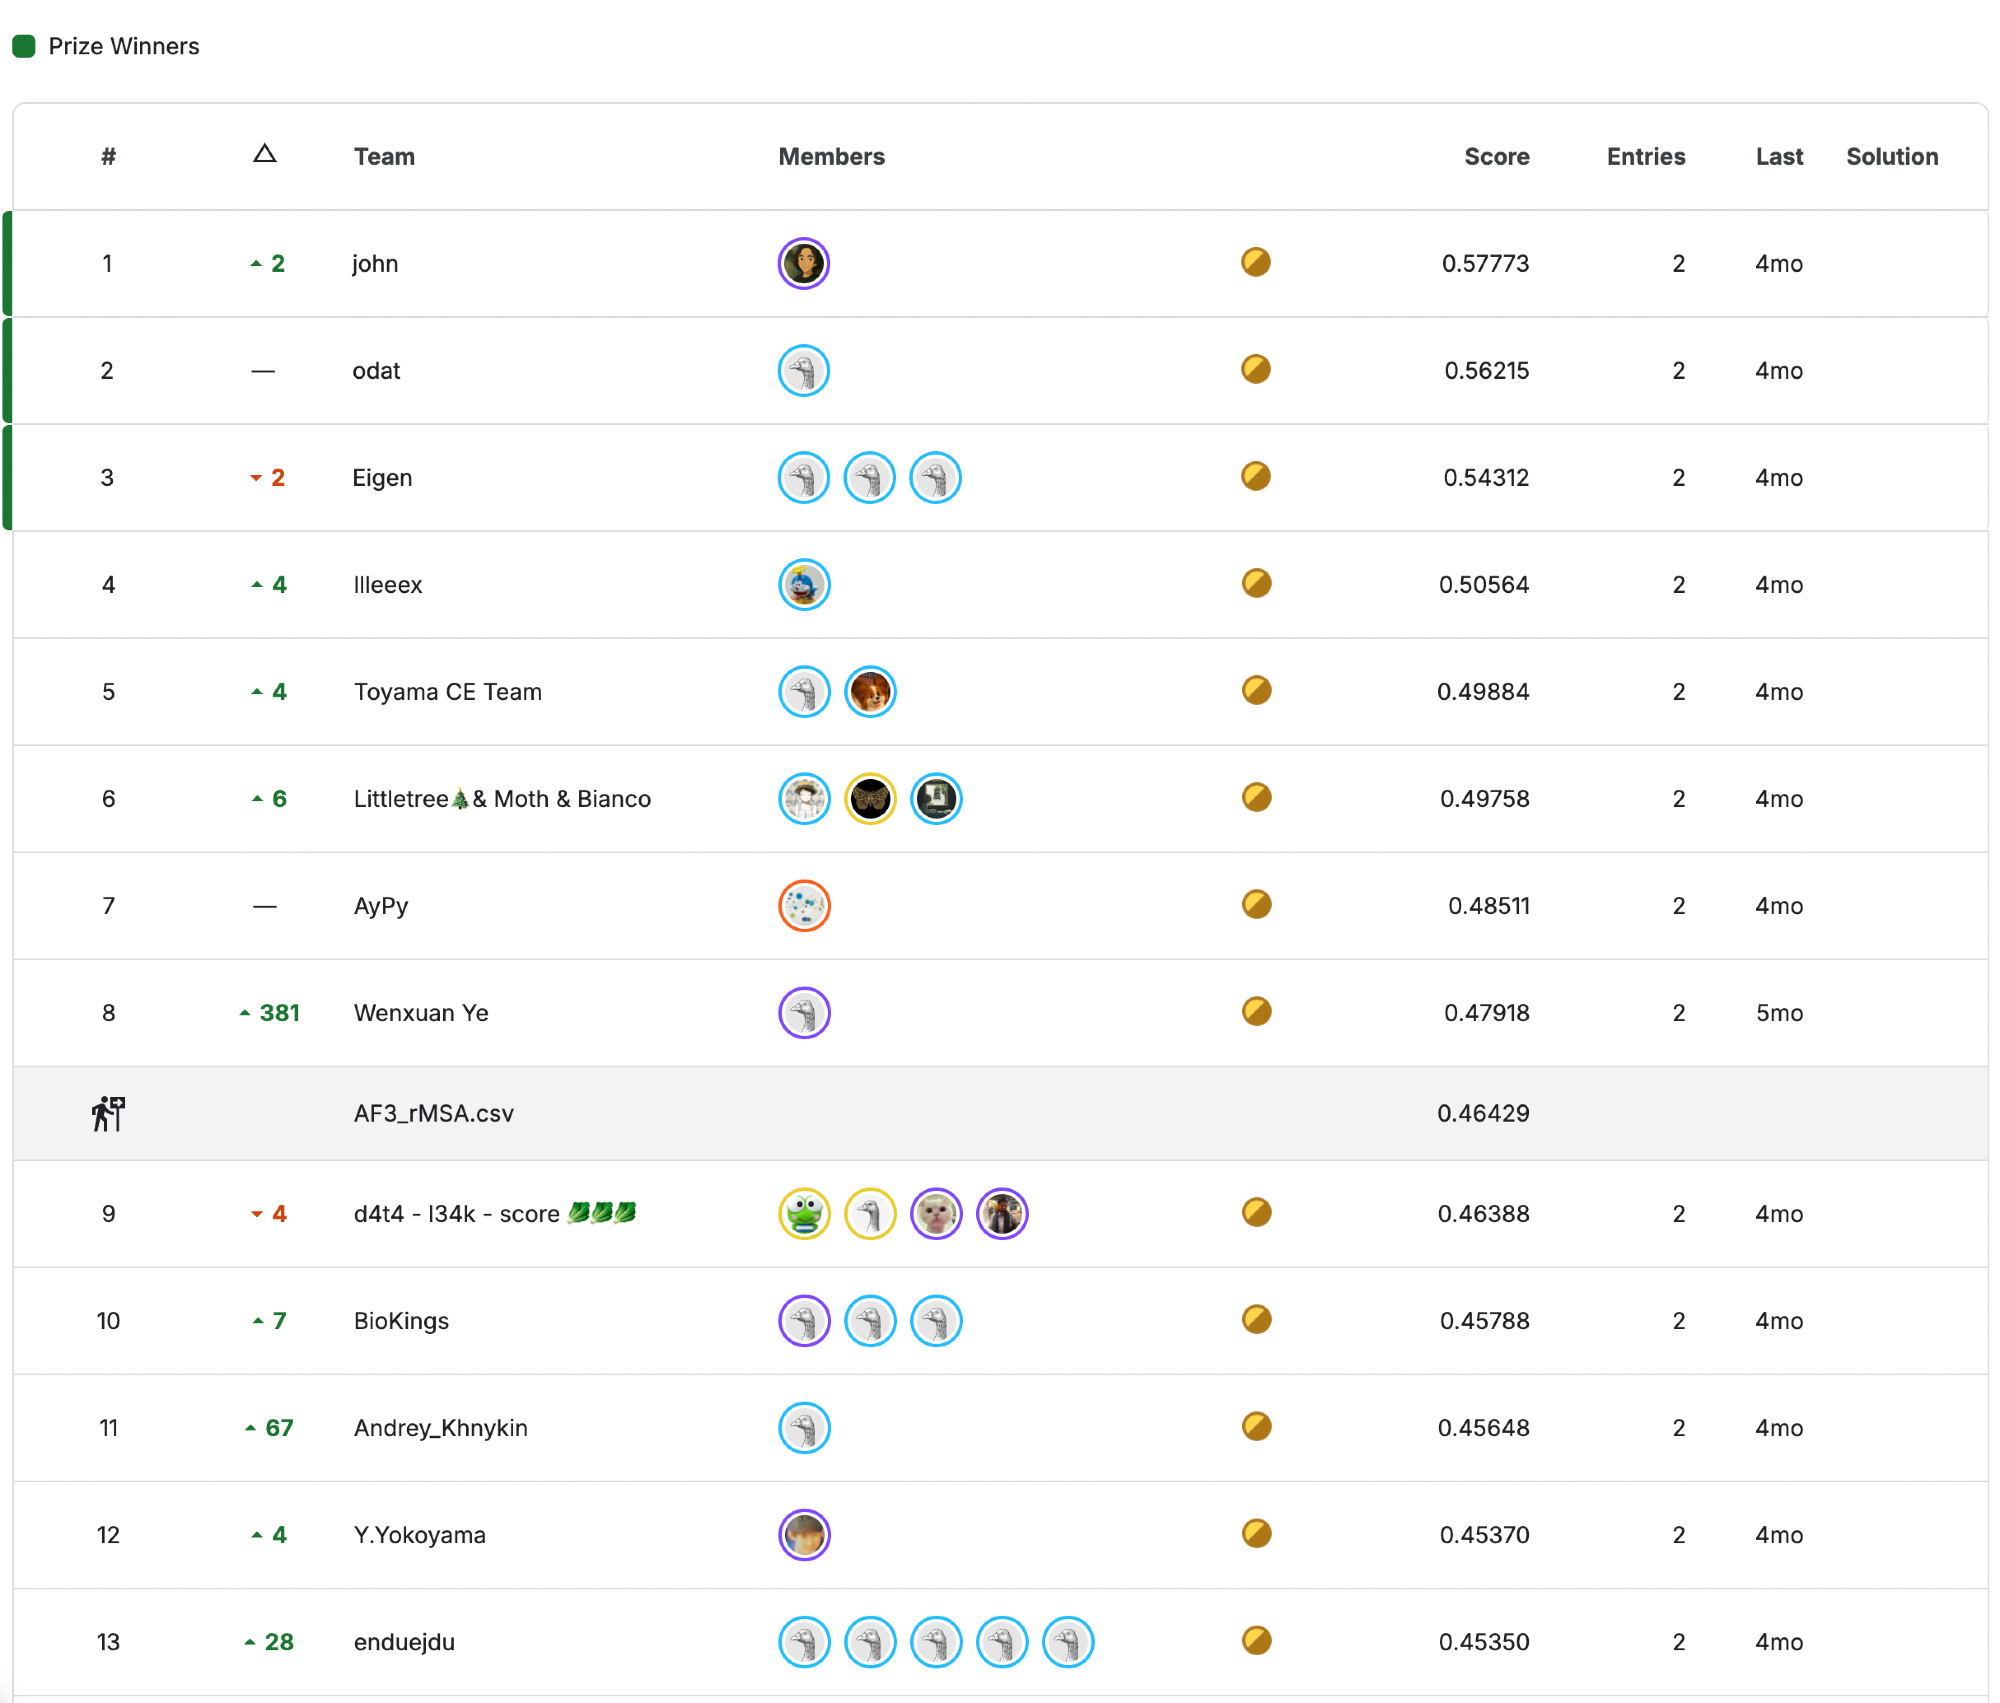
Task: Click the Entries column header
Action: pos(1645,156)
